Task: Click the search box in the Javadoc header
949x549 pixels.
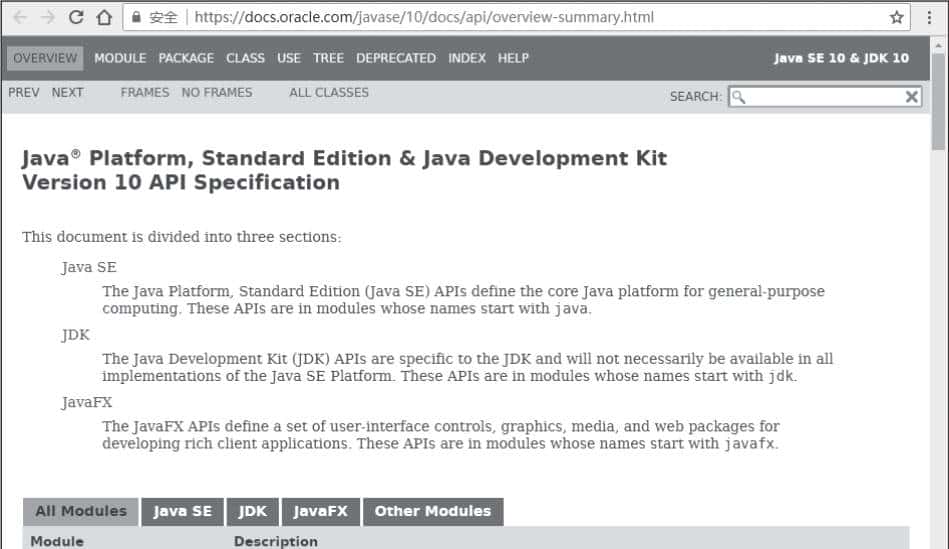Action: point(820,96)
